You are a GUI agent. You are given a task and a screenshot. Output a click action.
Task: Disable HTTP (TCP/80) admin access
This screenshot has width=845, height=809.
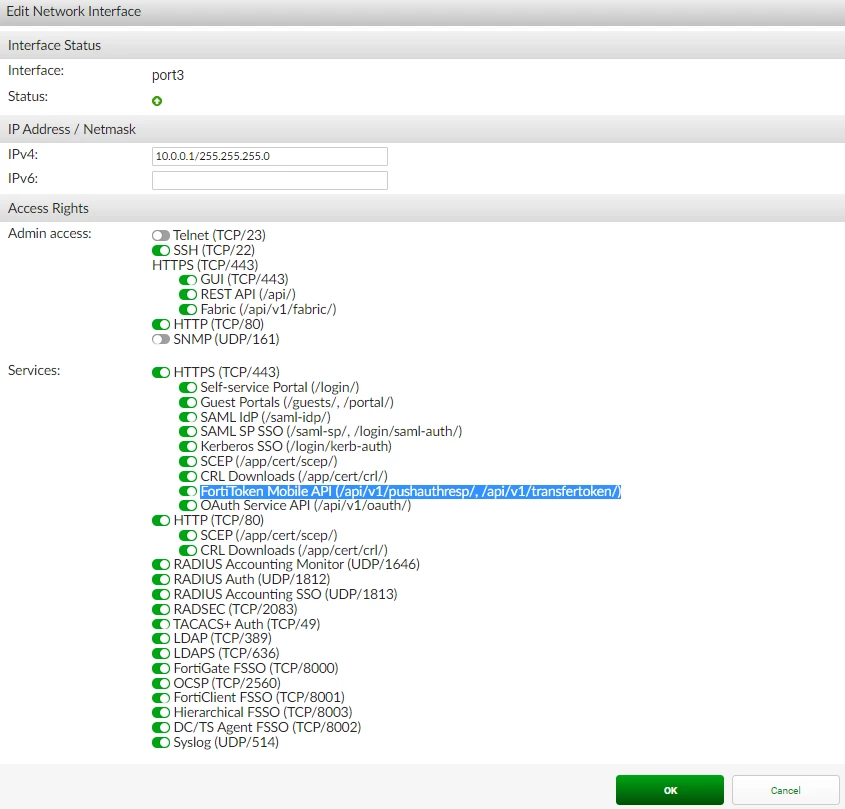[x=161, y=324]
